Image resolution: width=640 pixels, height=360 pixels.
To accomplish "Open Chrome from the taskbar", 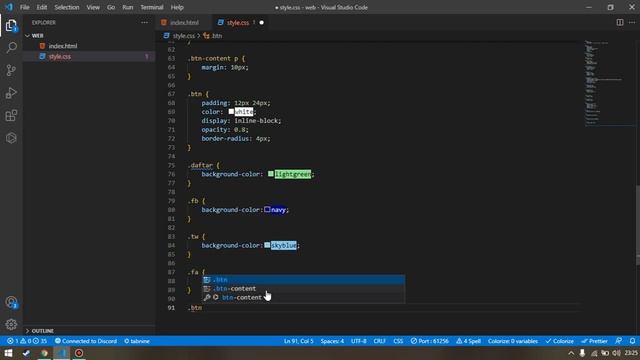I will [x=44, y=353].
